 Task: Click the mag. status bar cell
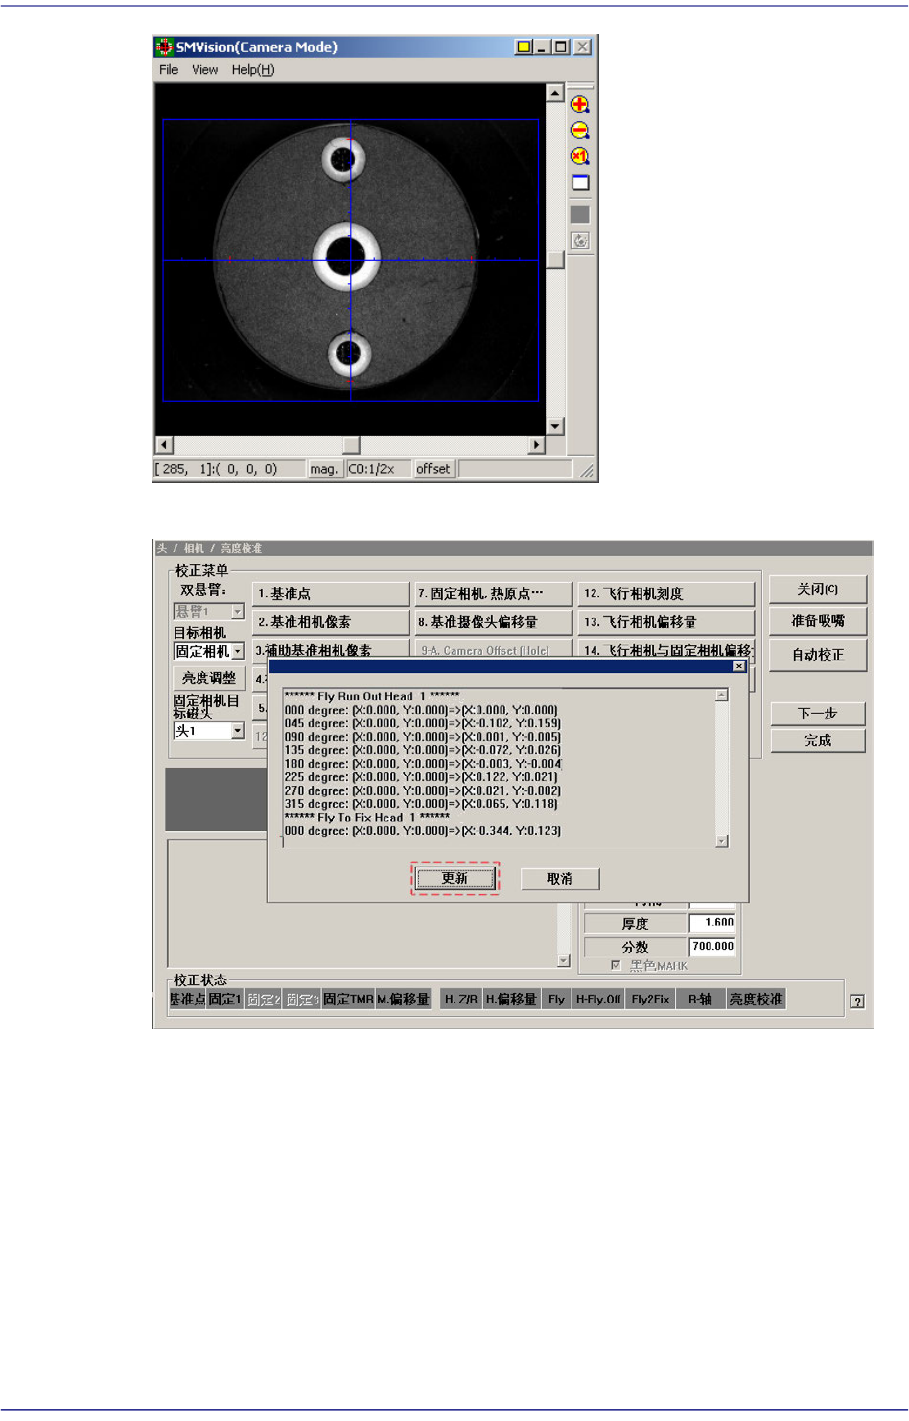point(324,469)
